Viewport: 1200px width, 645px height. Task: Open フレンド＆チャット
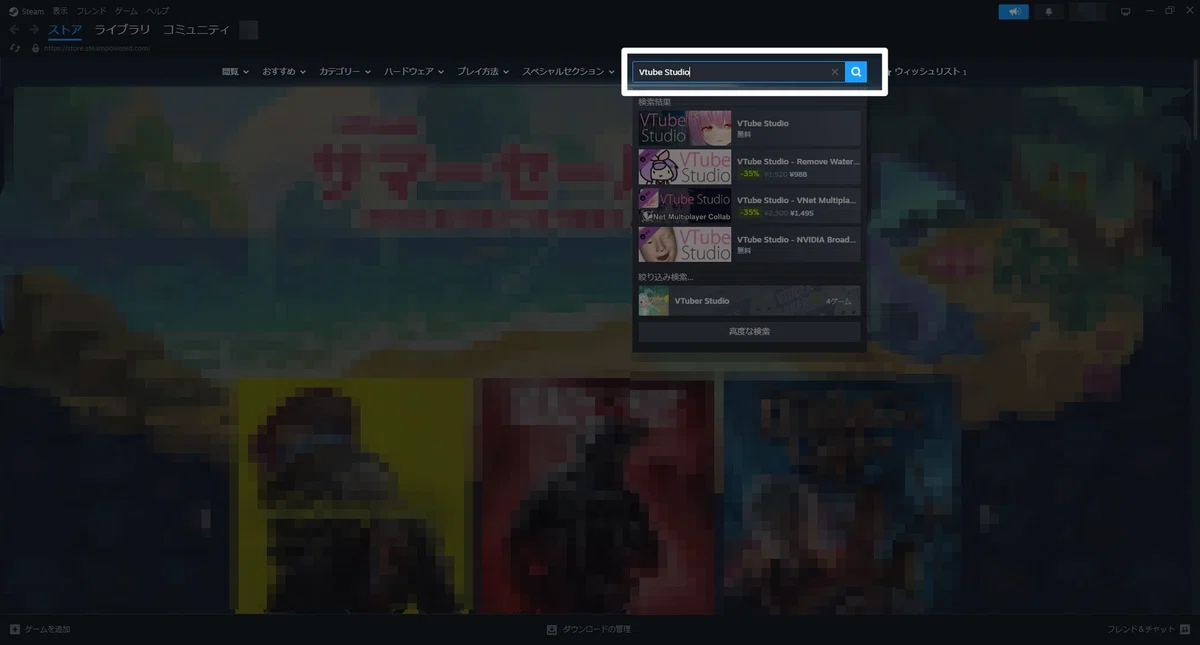click(x=1148, y=629)
